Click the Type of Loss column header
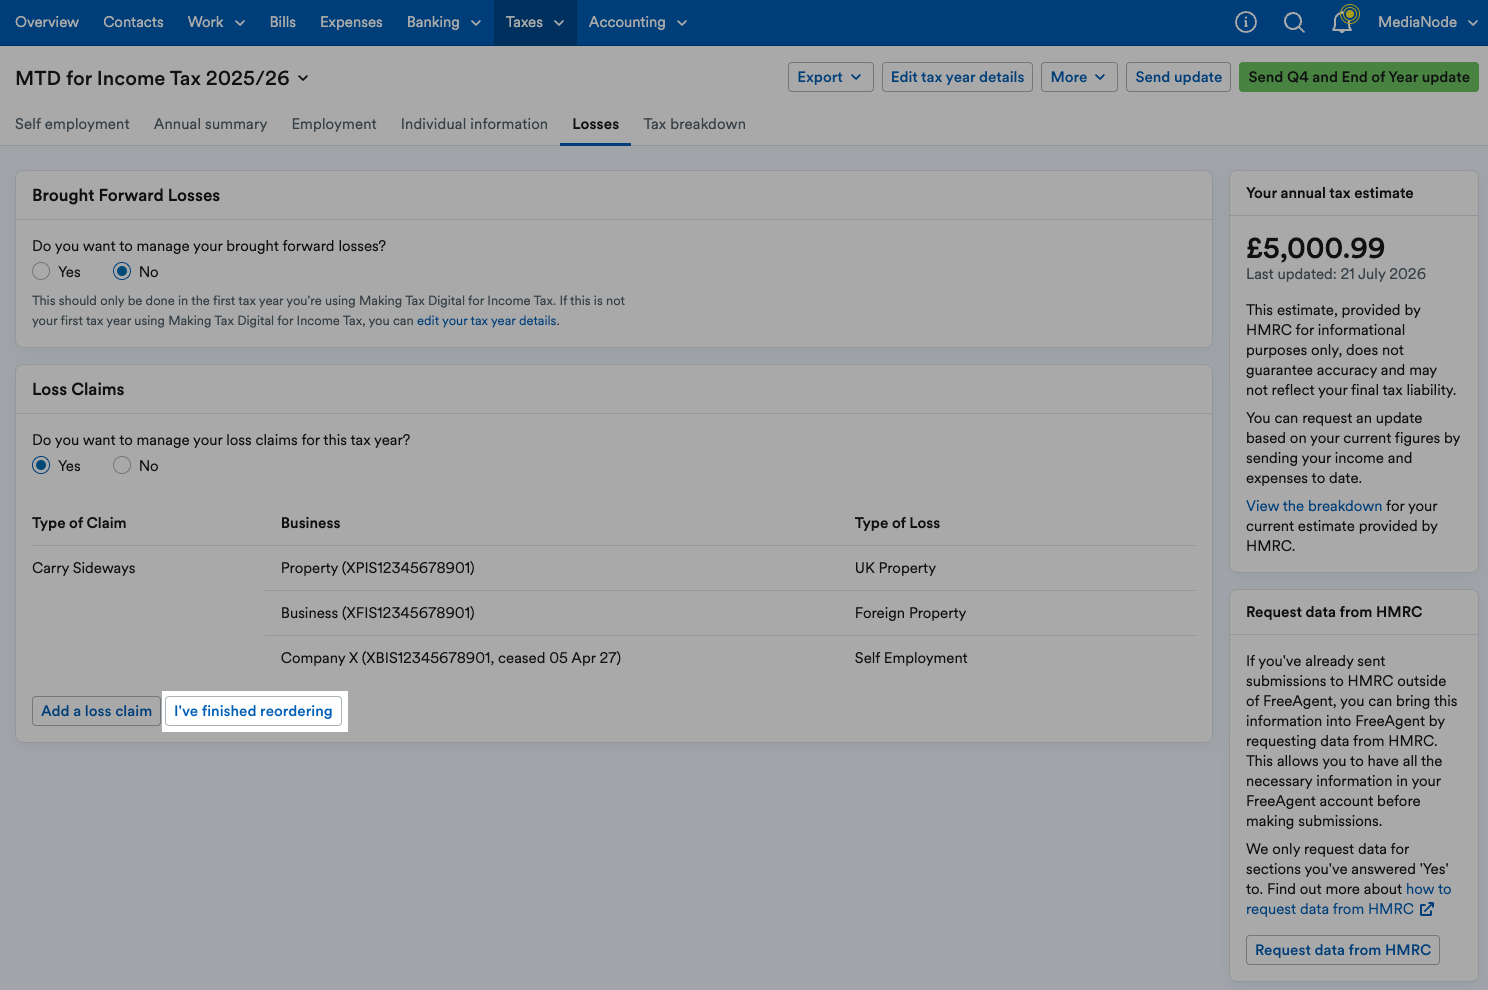The height and width of the screenshot is (990, 1488). [x=897, y=523]
